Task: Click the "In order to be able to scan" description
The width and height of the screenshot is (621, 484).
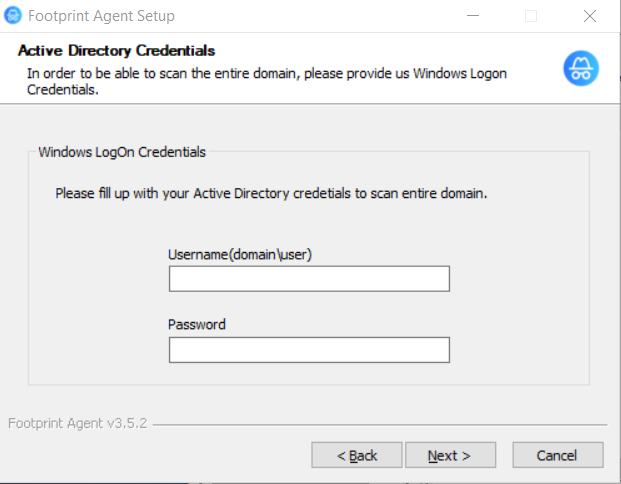Action: click(267, 81)
